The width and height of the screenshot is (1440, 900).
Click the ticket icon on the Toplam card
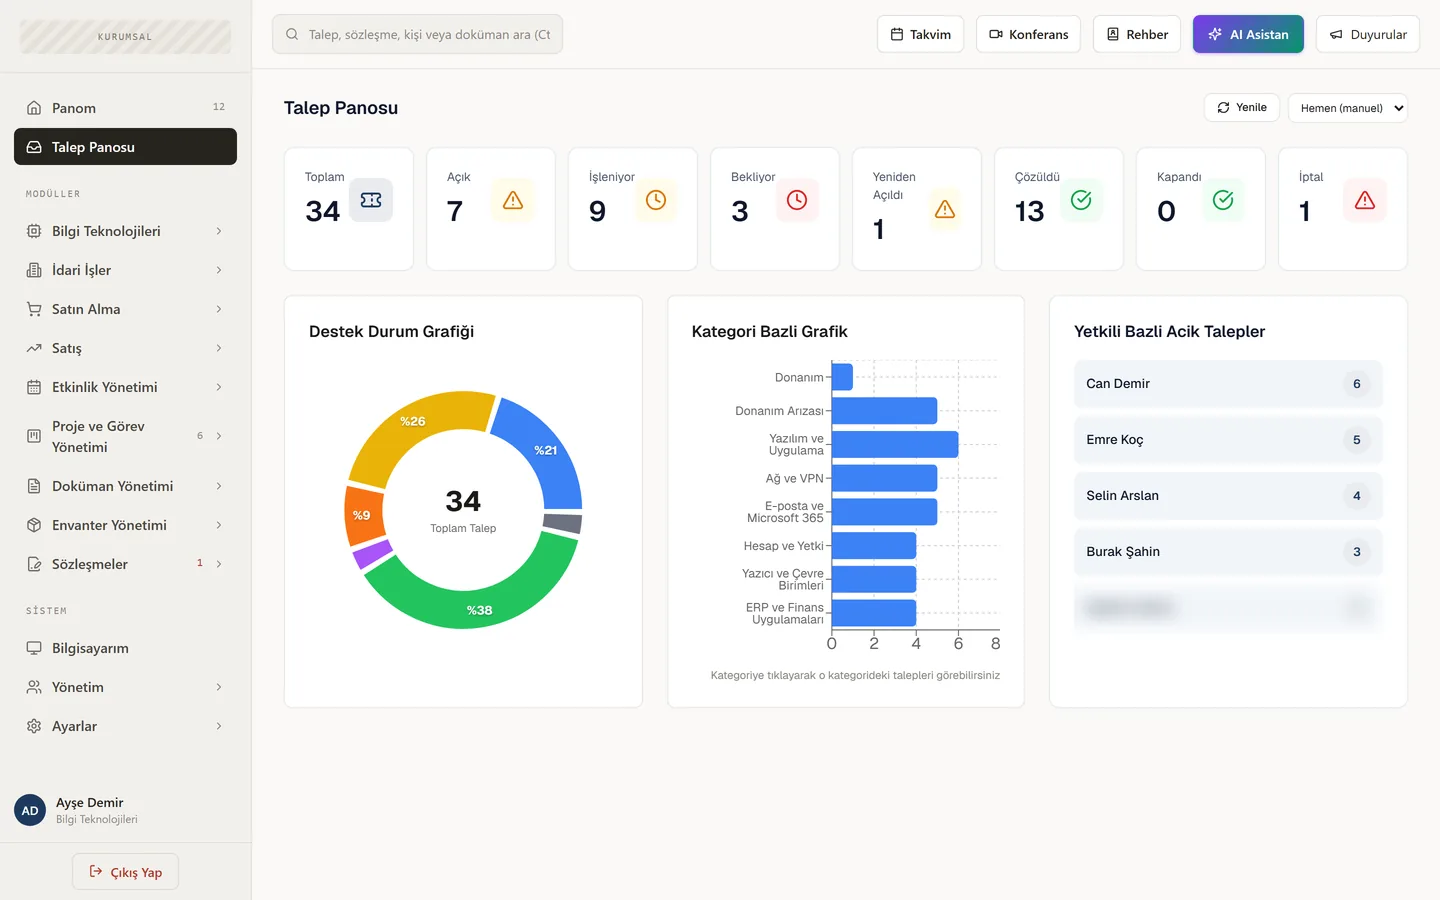click(371, 200)
